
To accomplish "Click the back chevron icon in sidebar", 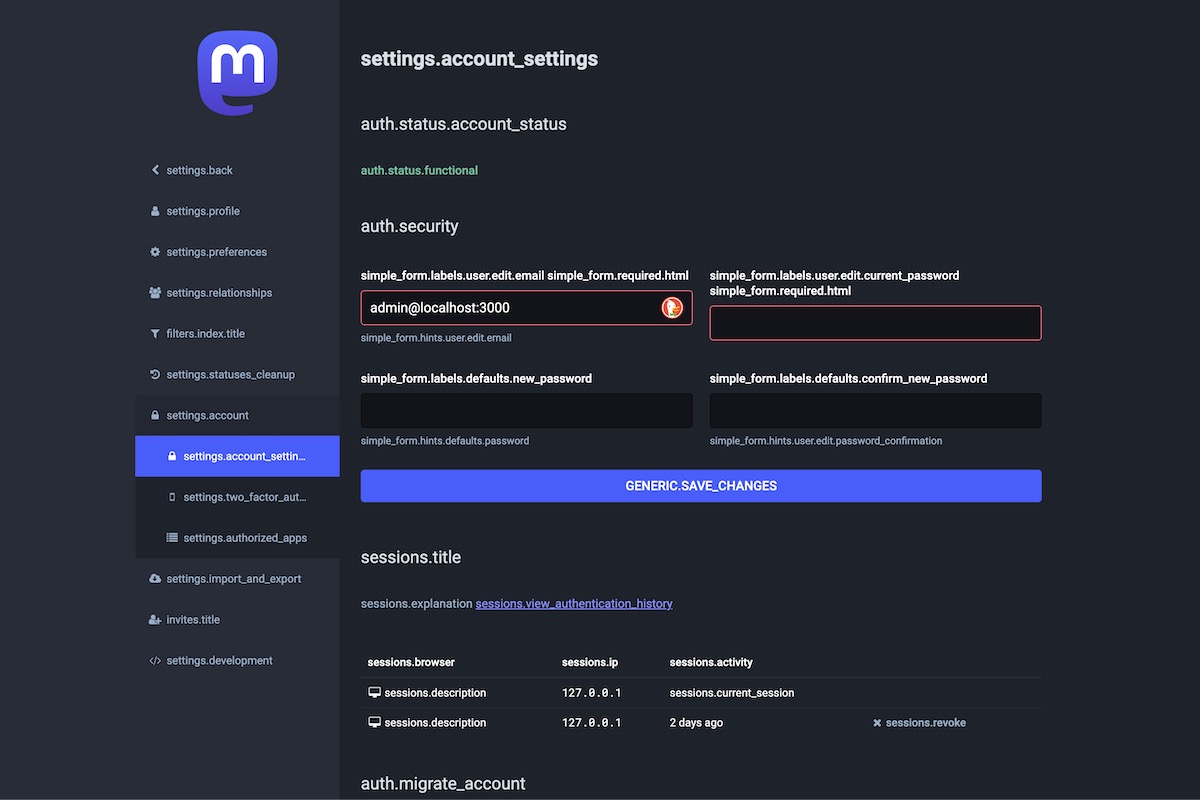I will (155, 170).
